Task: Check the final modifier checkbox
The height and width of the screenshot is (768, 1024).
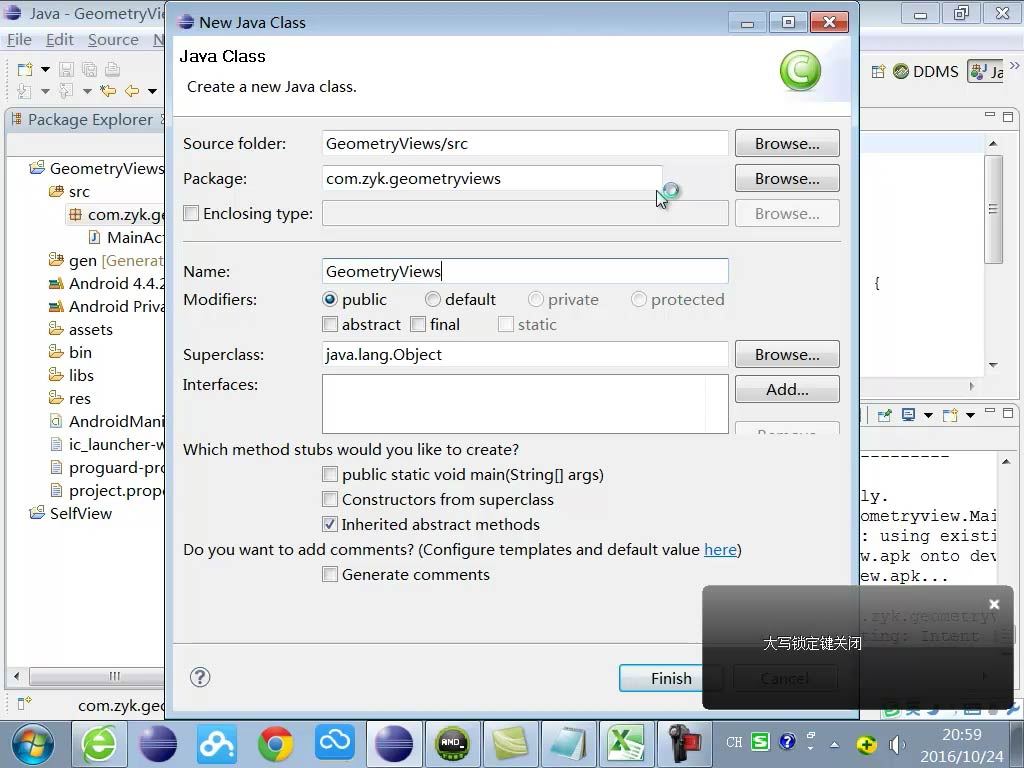Action: click(418, 324)
